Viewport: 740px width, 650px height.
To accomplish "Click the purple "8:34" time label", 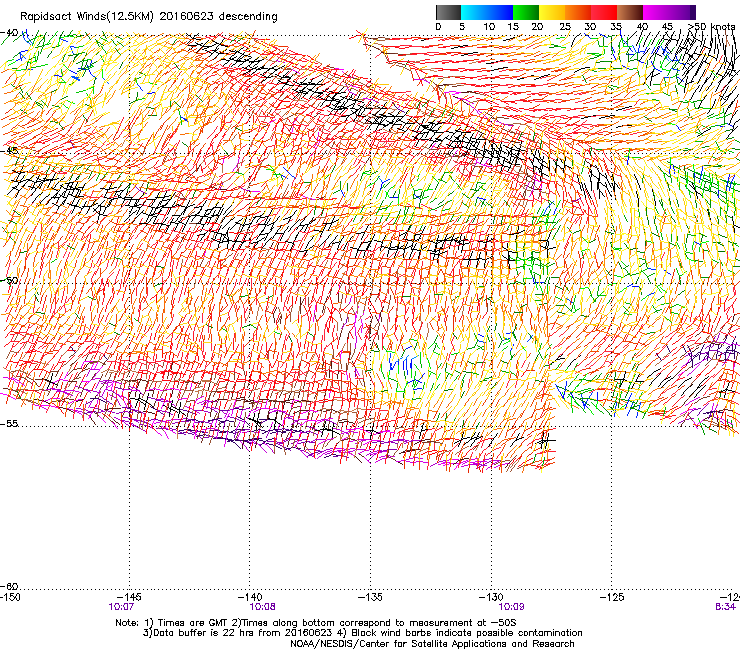I will [725, 607].
